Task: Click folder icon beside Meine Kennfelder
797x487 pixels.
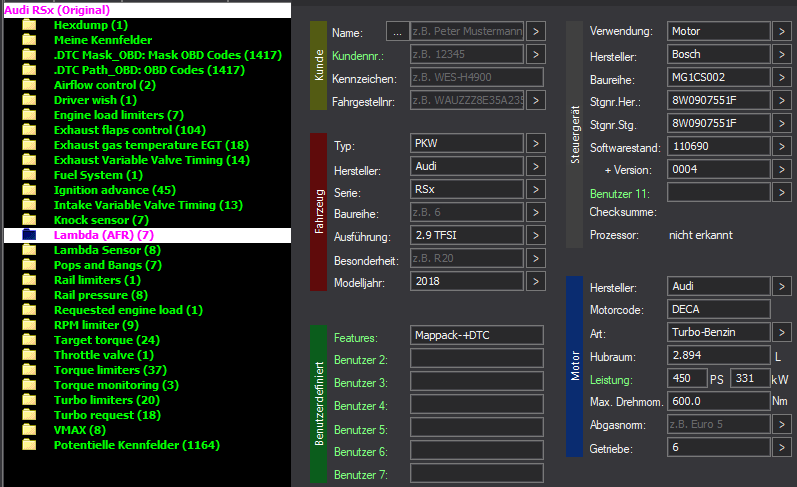Action: point(29,40)
